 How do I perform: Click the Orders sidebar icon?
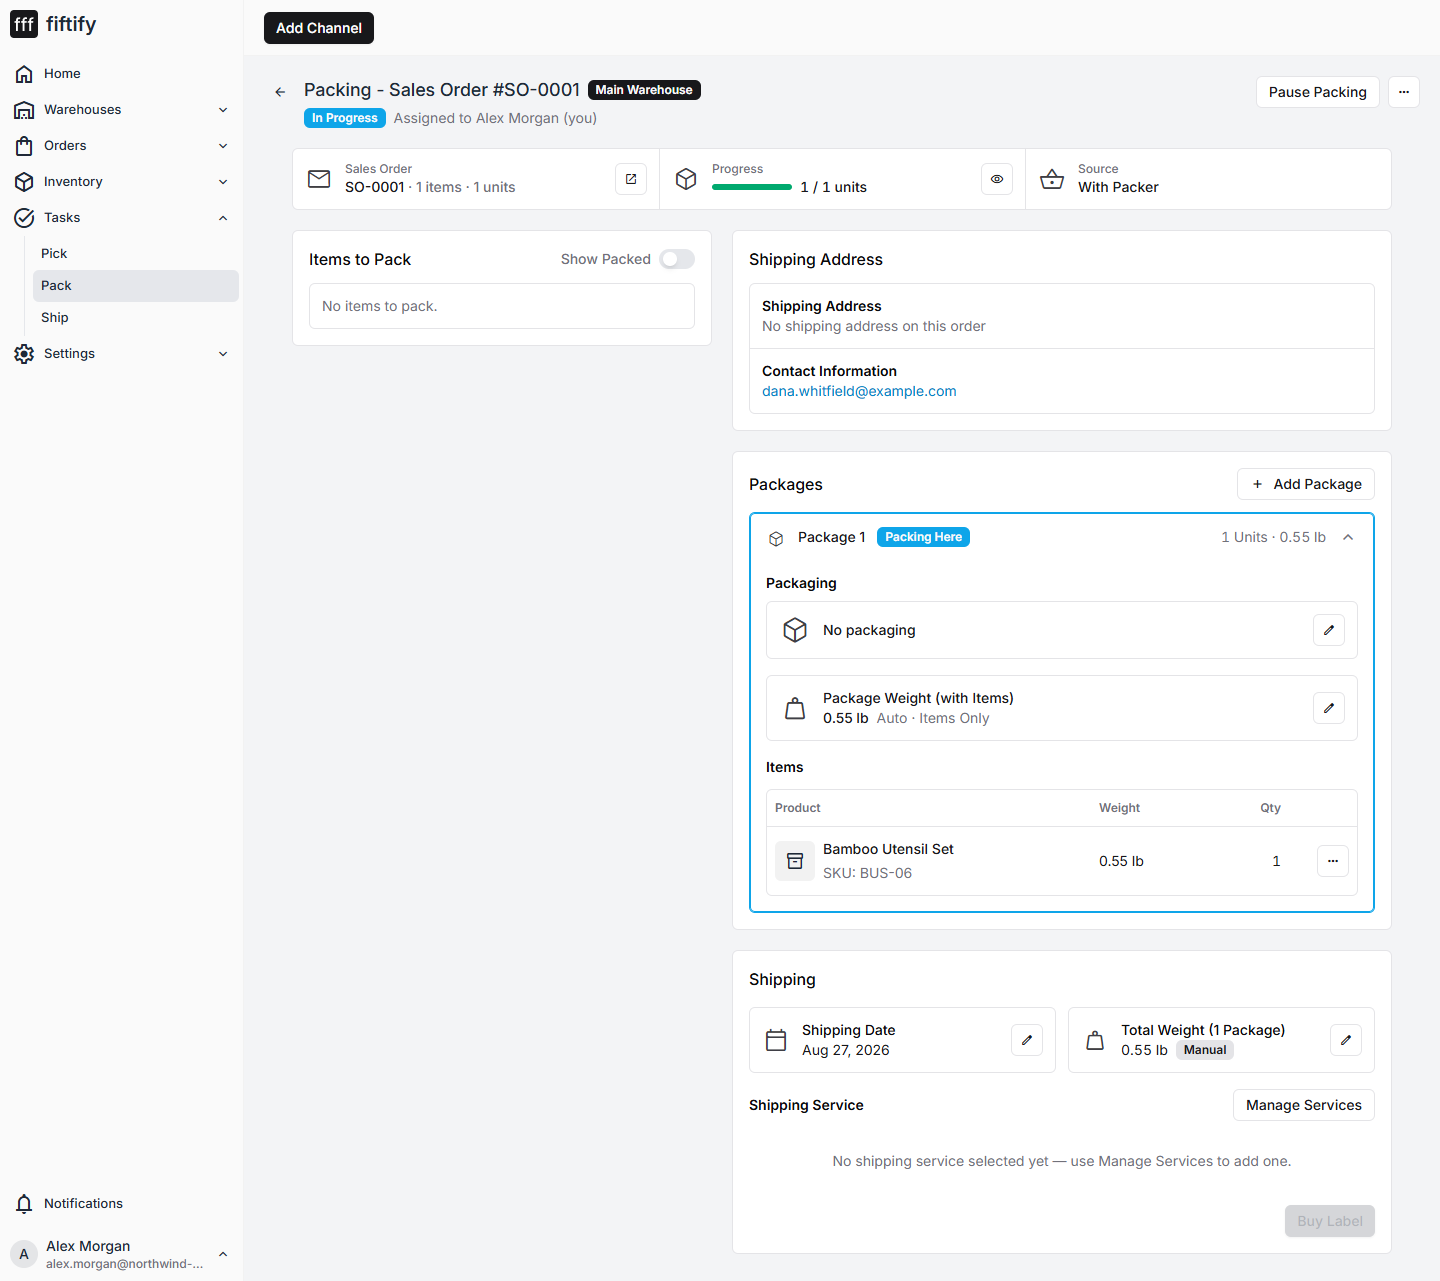click(x=24, y=146)
